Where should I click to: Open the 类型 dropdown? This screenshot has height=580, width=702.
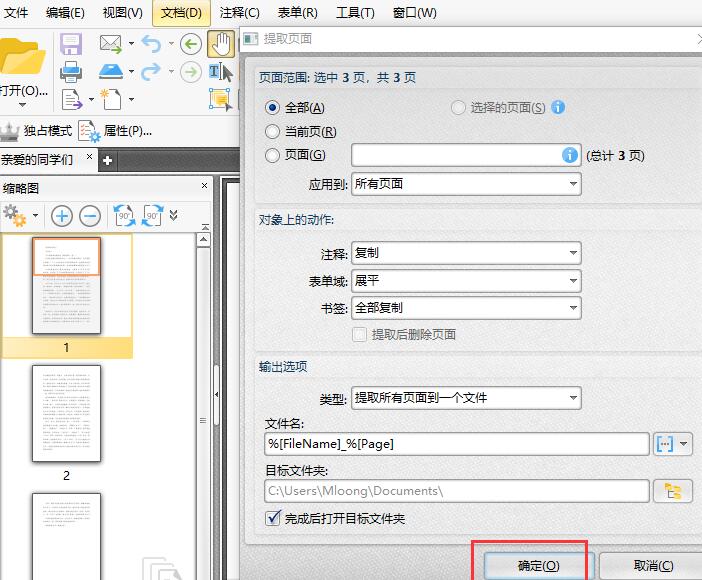(466, 398)
